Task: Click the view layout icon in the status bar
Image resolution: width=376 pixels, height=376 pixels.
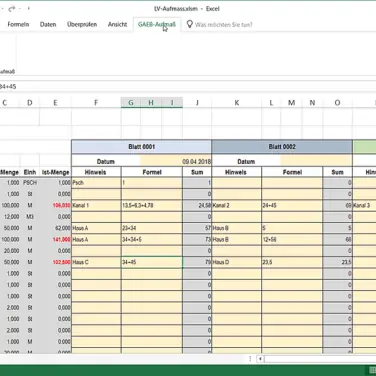Action: point(372,370)
